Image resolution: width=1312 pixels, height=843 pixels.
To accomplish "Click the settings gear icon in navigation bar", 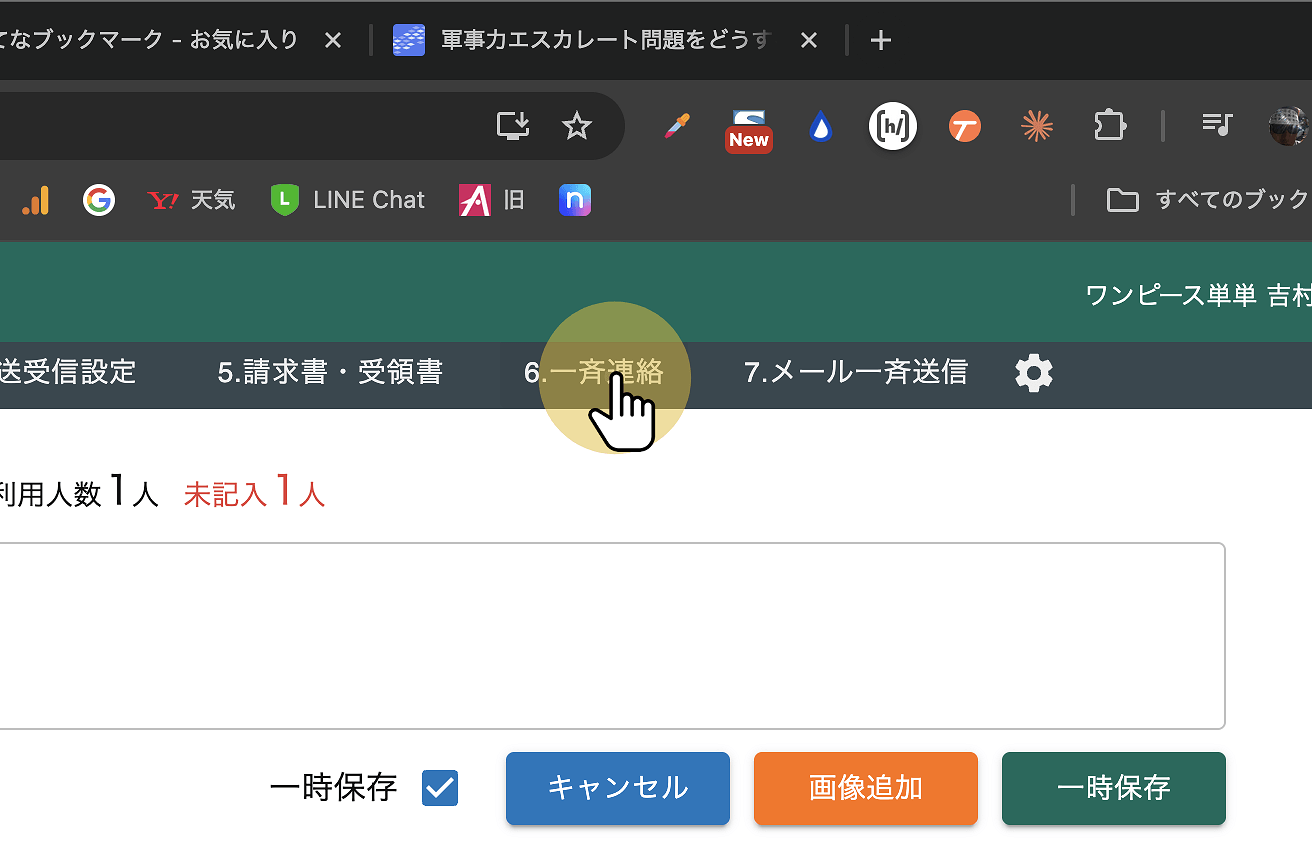I will click(x=1034, y=373).
